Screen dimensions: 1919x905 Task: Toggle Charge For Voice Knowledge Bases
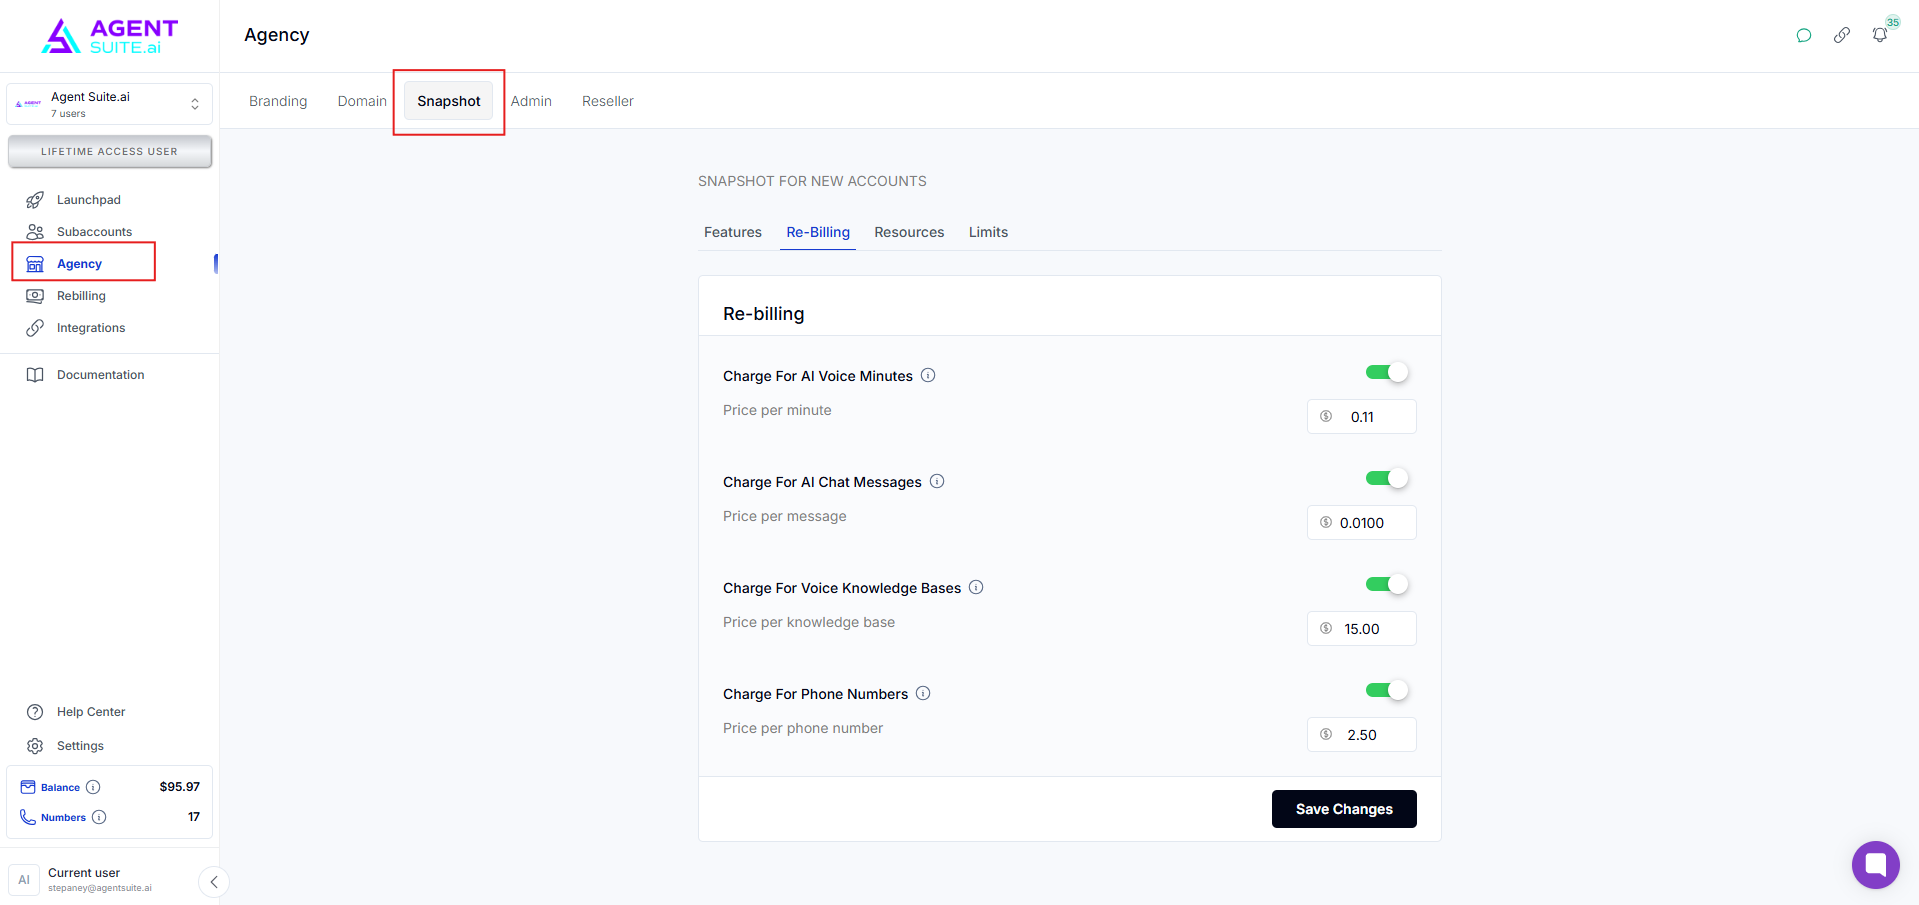[1387, 584]
